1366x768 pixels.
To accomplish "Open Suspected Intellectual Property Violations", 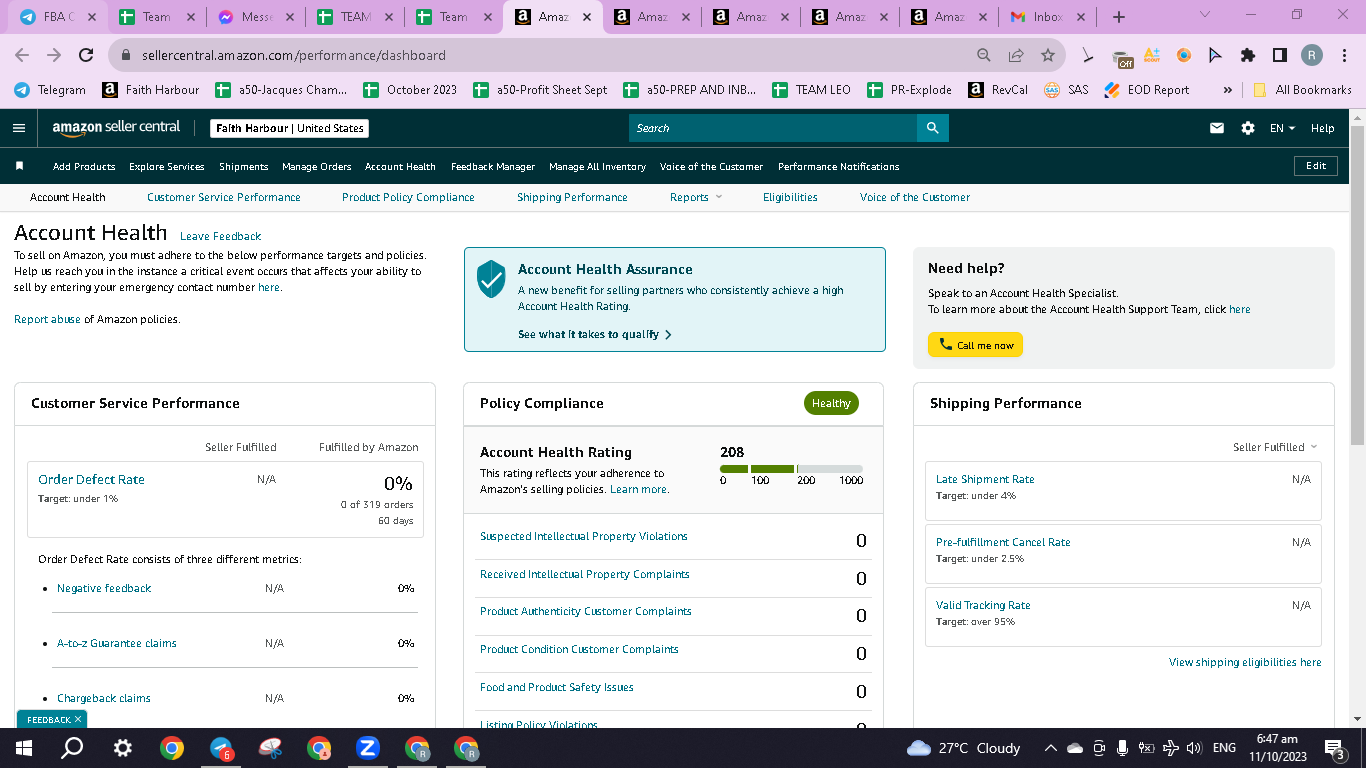I will (x=584, y=536).
